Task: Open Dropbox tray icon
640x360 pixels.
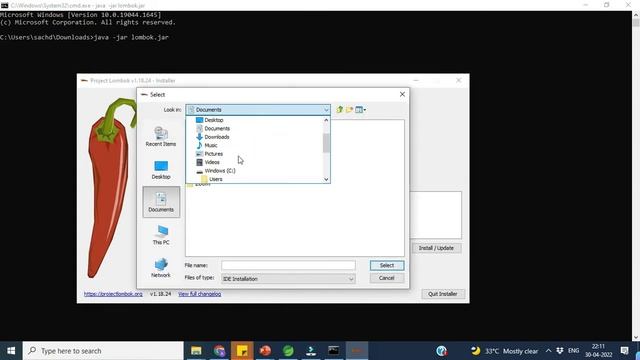Action: (x=560, y=351)
